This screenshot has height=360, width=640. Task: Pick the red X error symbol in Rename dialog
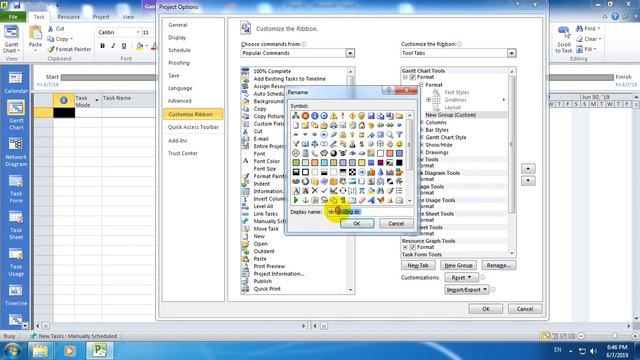pos(305,116)
